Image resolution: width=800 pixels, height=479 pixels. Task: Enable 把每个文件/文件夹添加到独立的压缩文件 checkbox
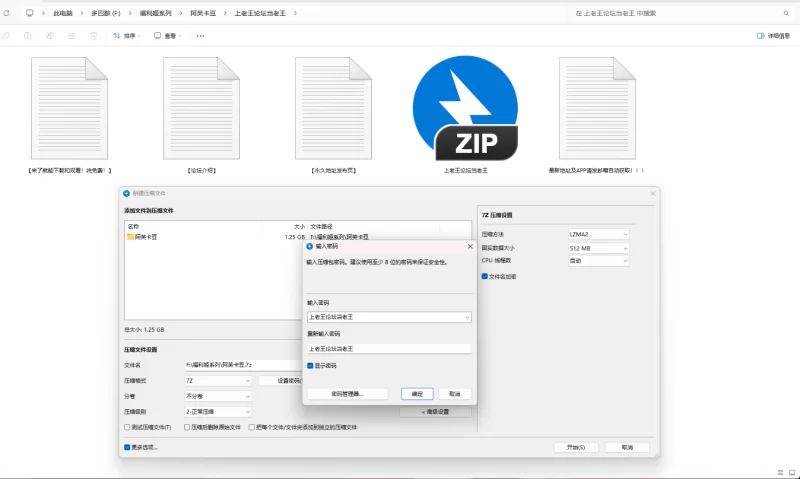[252, 427]
